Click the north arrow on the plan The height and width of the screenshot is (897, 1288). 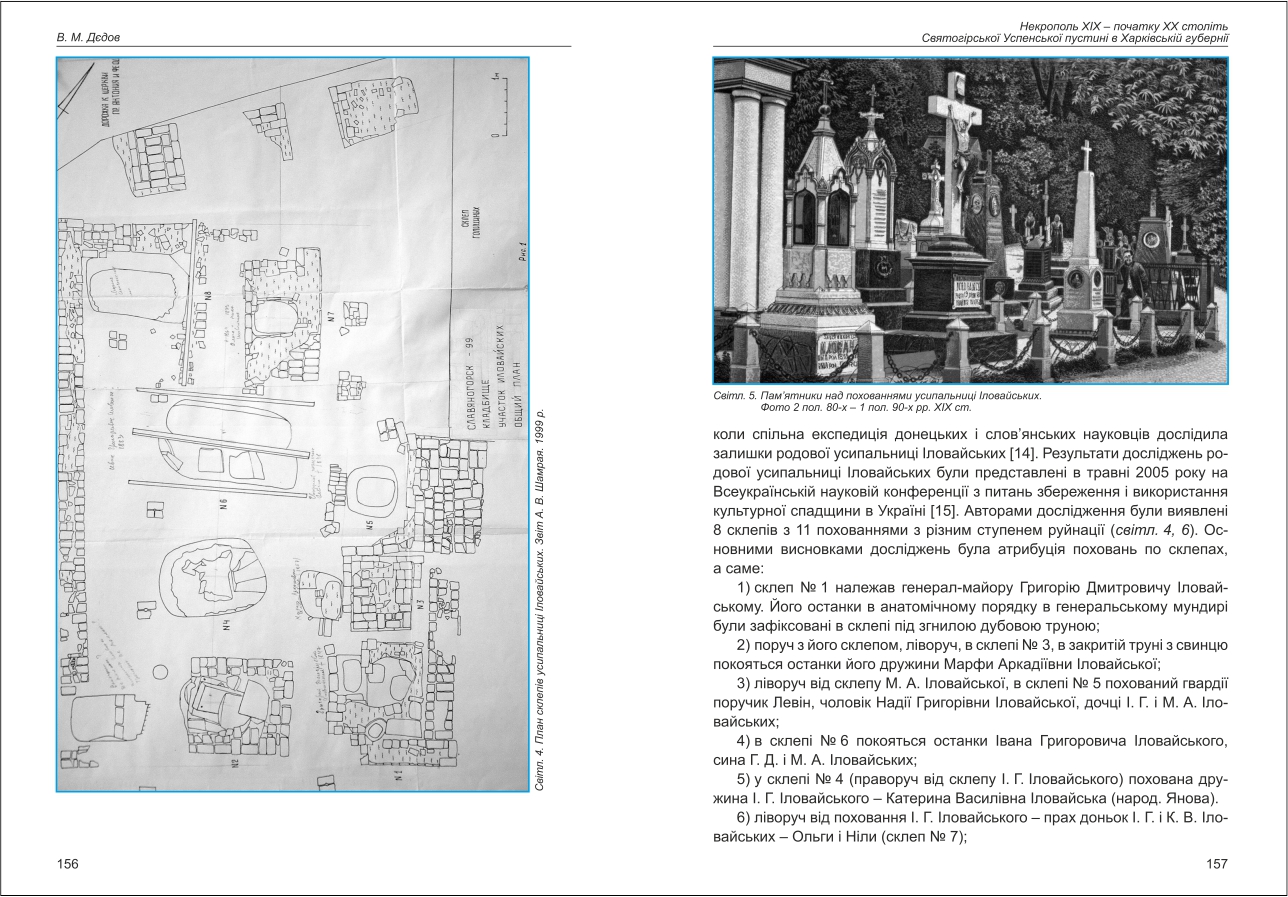pyautogui.click(x=70, y=100)
